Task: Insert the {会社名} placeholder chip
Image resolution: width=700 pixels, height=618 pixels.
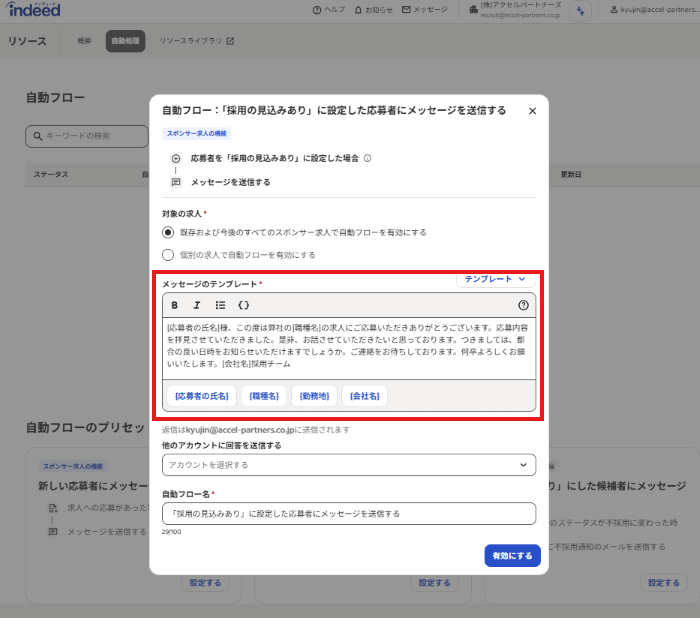Action: pos(365,396)
